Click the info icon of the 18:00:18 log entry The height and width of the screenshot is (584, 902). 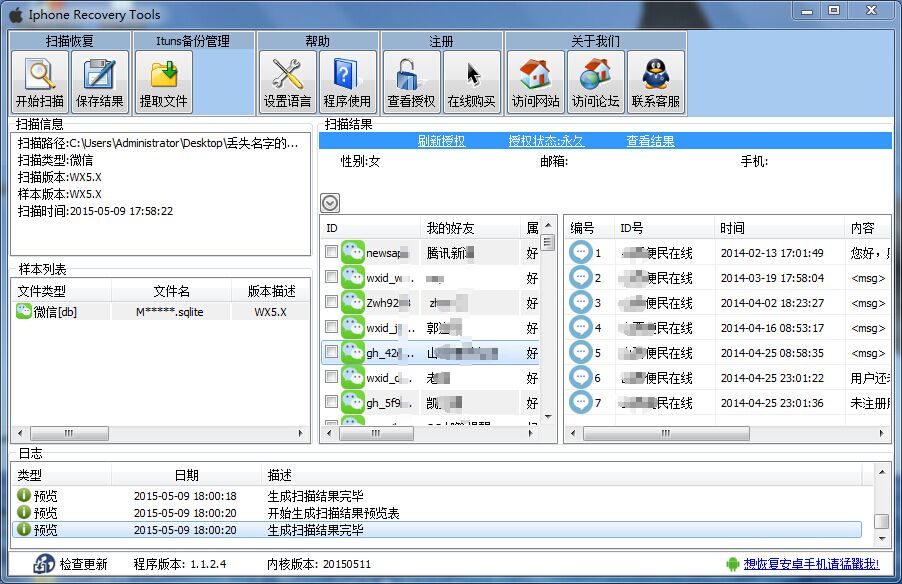point(24,495)
